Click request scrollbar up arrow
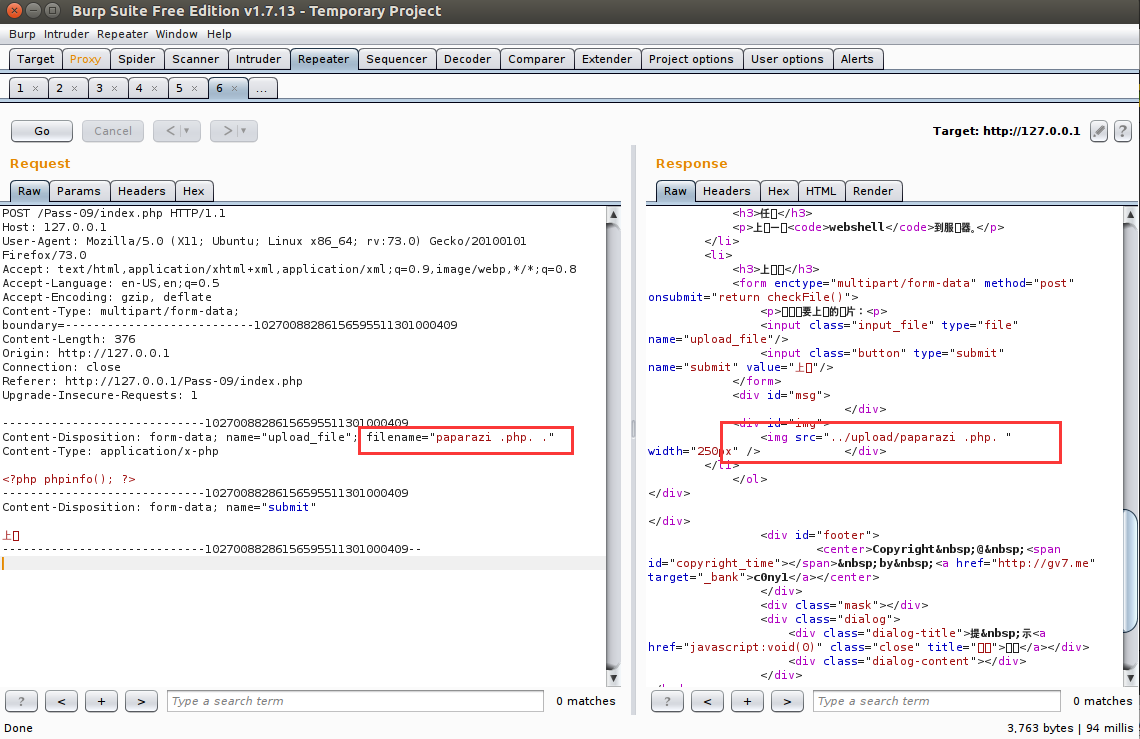 [x=613, y=215]
